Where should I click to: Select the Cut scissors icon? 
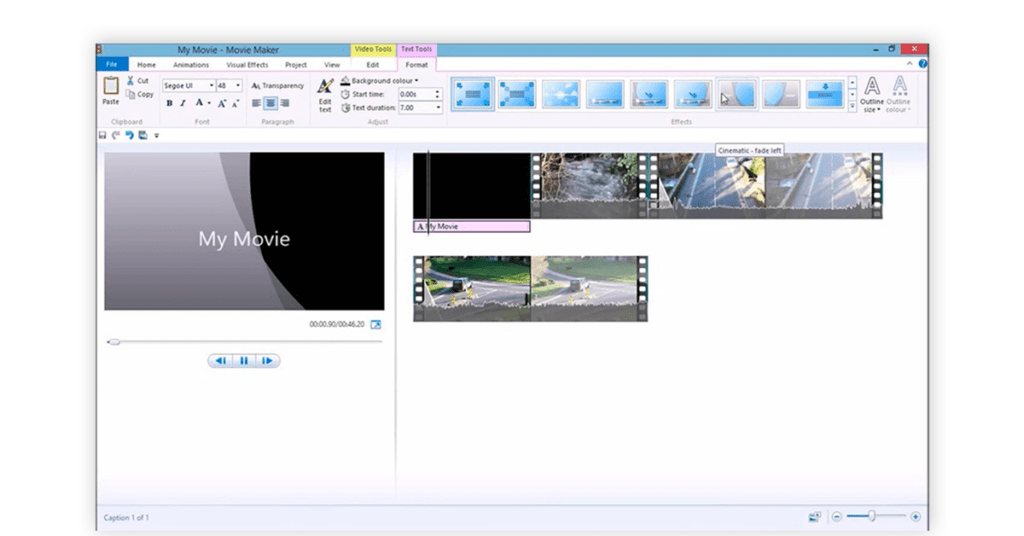131,80
